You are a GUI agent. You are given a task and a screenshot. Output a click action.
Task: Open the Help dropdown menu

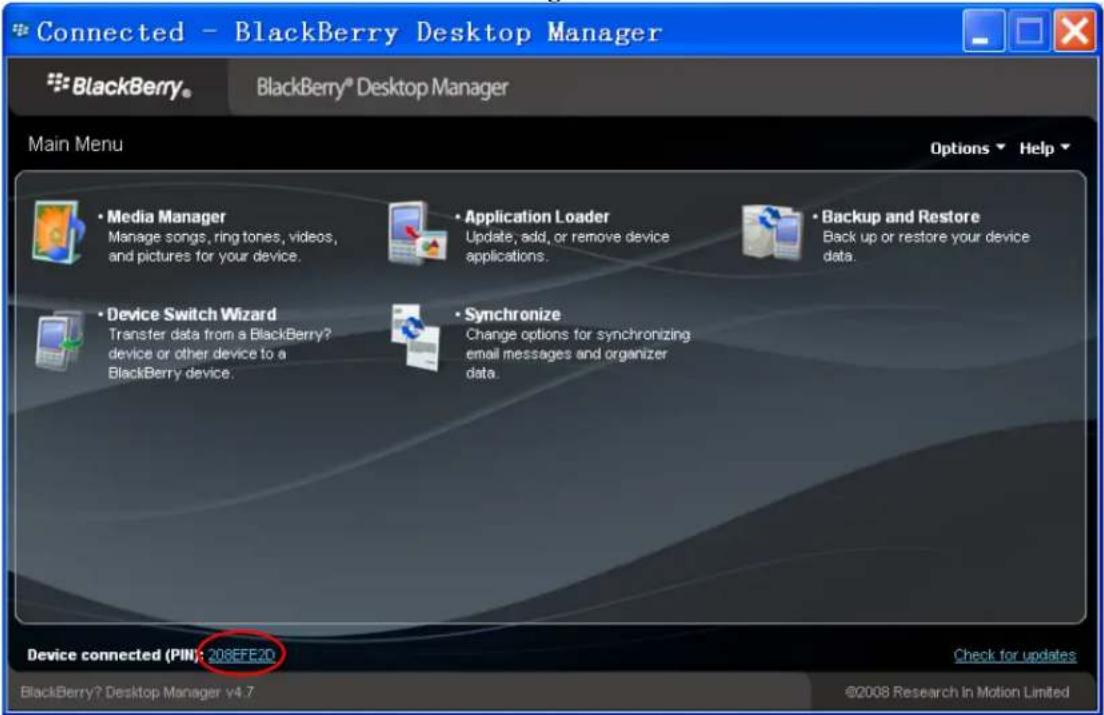[1044, 148]
